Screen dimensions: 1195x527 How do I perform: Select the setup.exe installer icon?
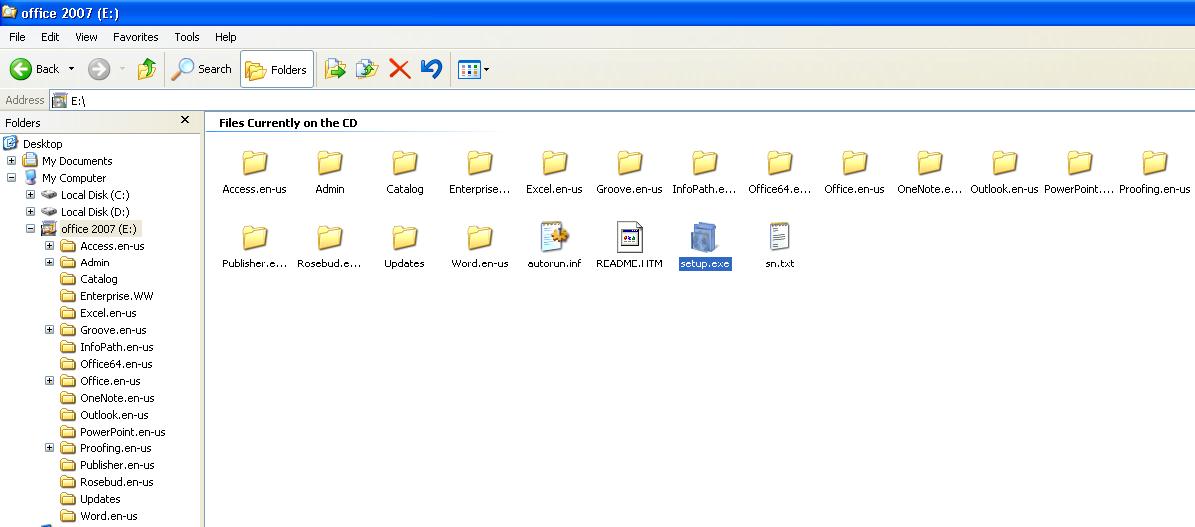tap(704, 237)
